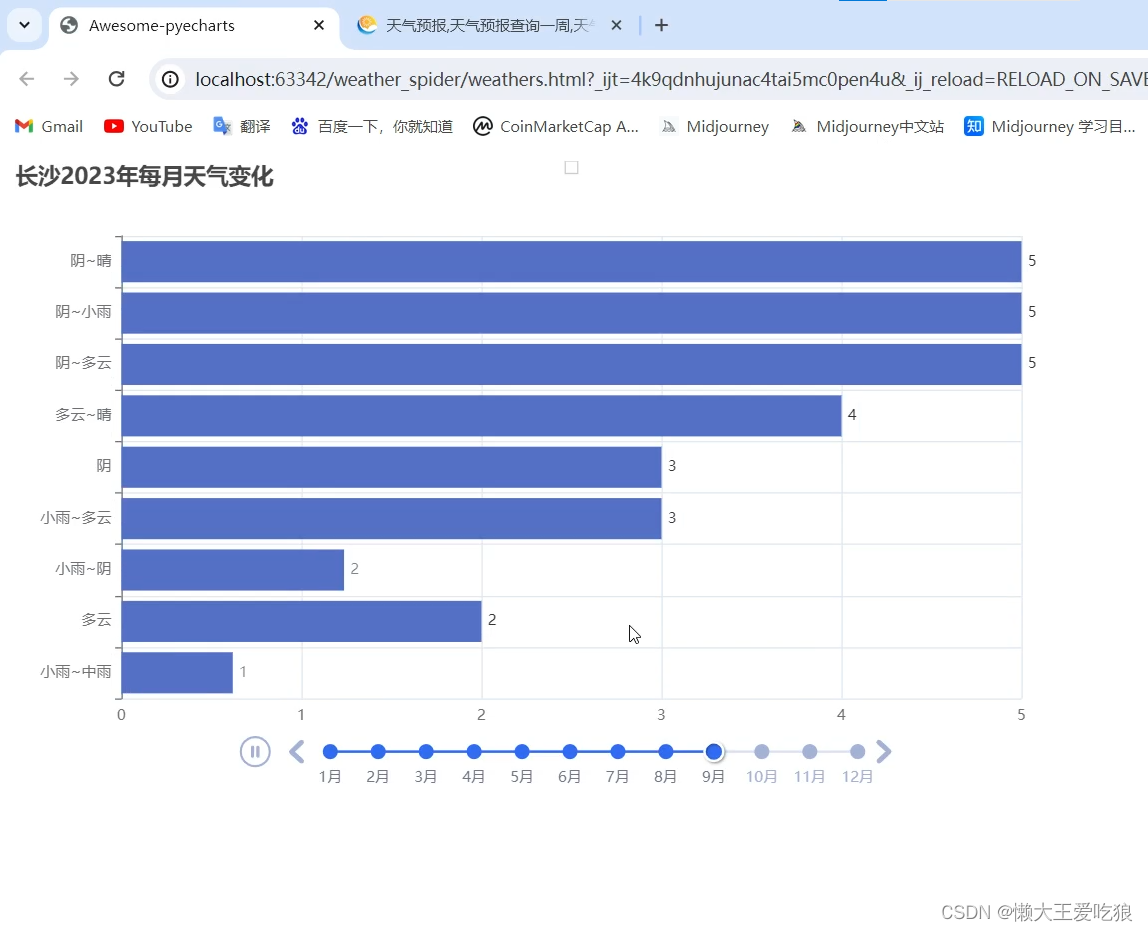Open the Midjourney中文站 bookmark
This screenshot has height=931, width=1148.
[x=868, y=127]
